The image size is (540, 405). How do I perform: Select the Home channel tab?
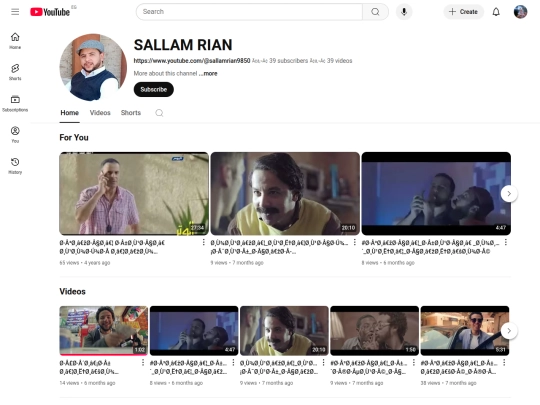coord(70,113)
